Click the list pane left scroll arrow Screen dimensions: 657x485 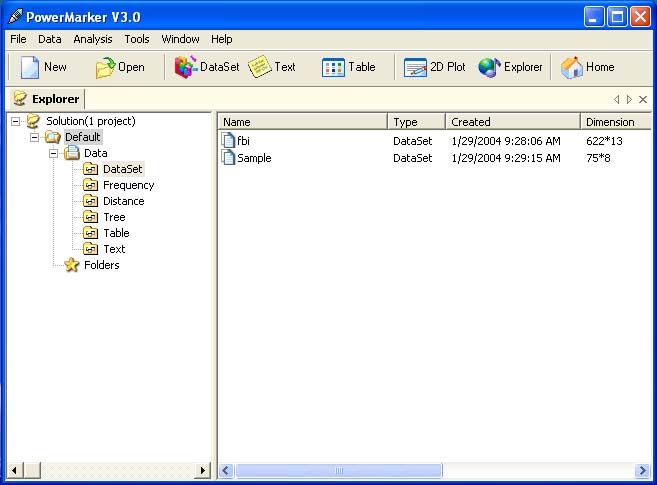pos(226,471)
